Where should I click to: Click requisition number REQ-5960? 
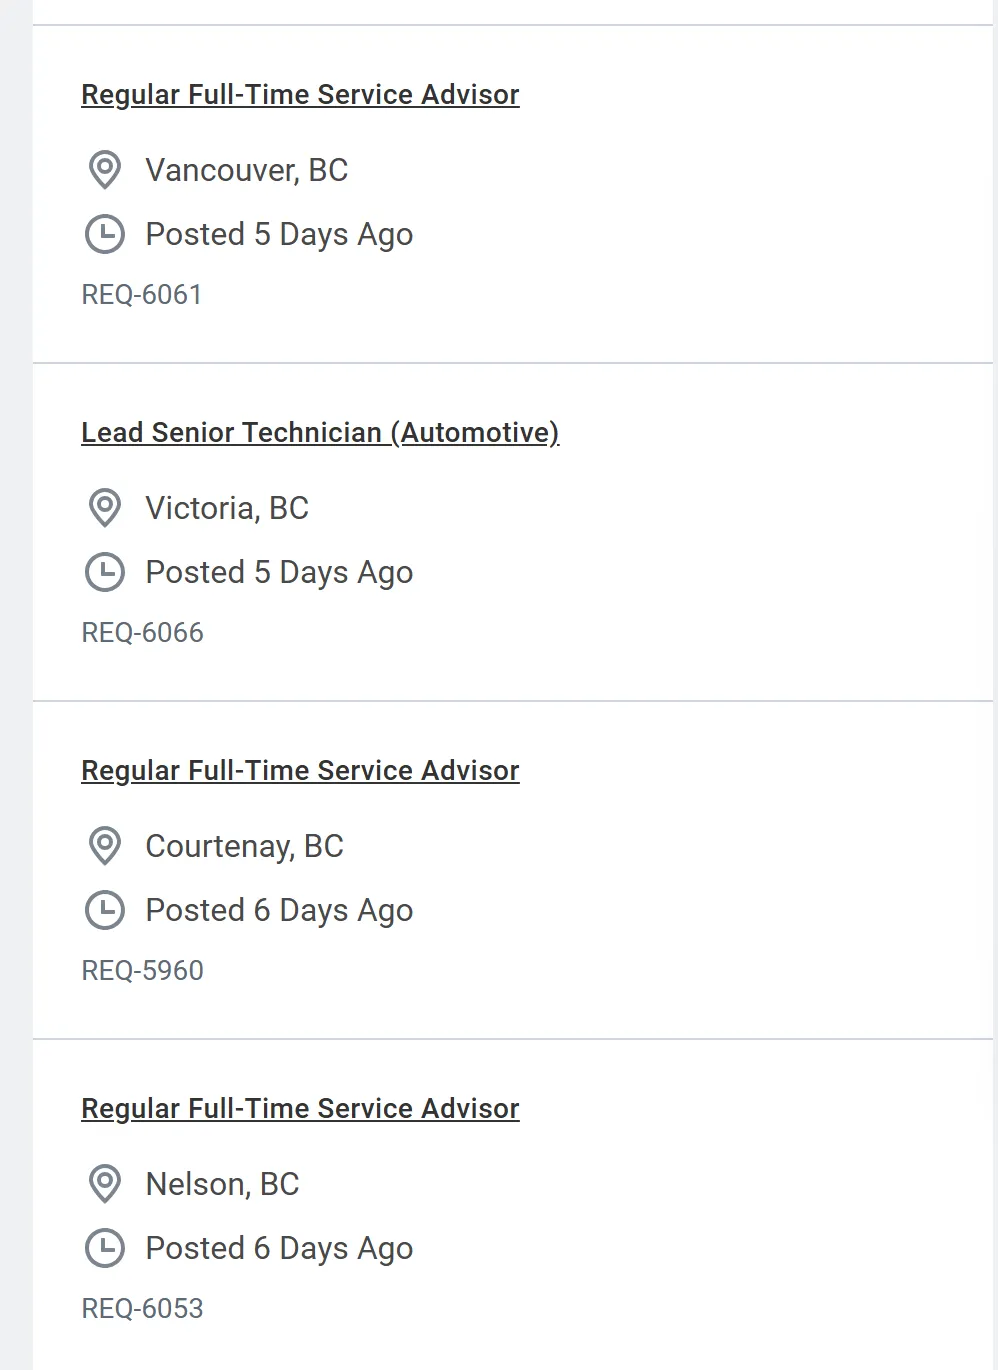click(142, 971)
